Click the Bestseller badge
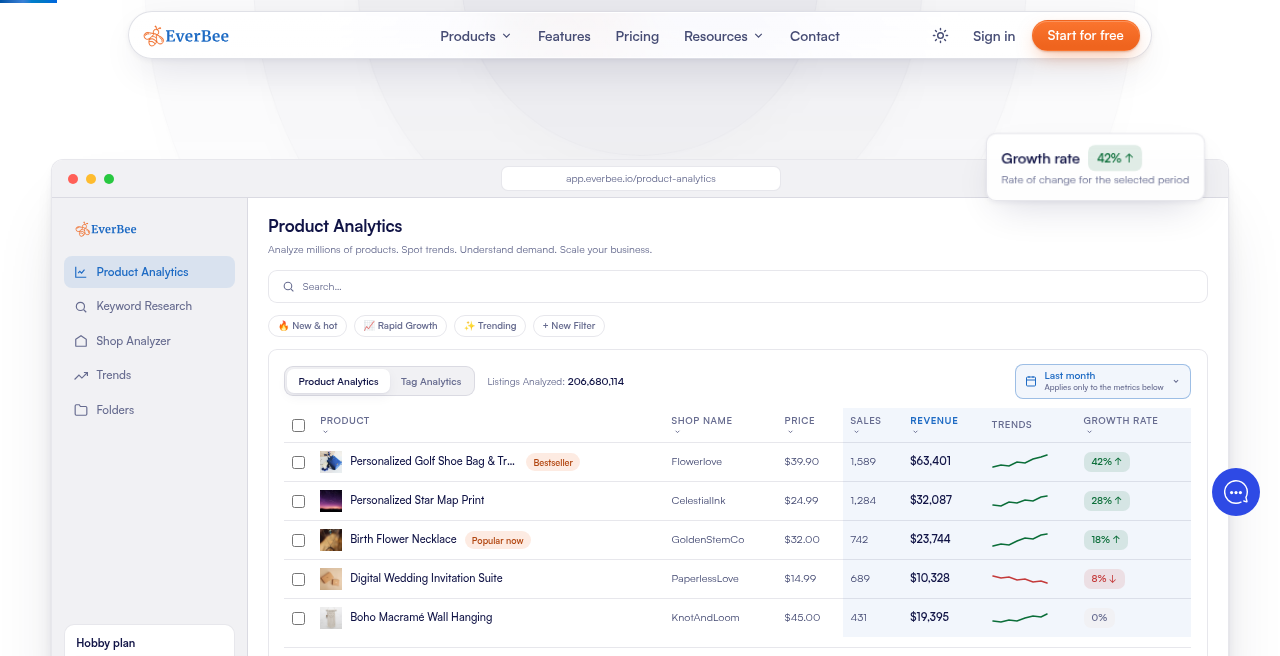Screen dimensions: 1280x656 click(x=553, y=463)
